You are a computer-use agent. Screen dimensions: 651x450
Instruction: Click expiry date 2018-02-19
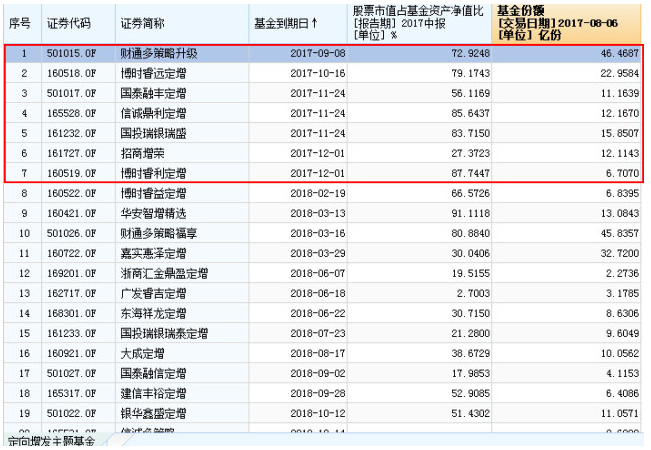(x=318, y=193)
